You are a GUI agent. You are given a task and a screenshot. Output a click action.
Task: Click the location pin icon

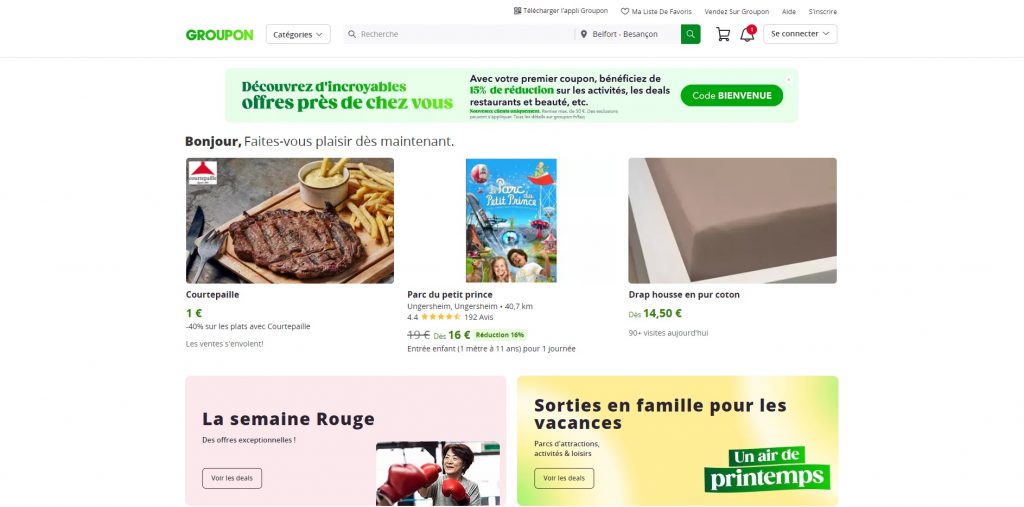tap(584, 34)
